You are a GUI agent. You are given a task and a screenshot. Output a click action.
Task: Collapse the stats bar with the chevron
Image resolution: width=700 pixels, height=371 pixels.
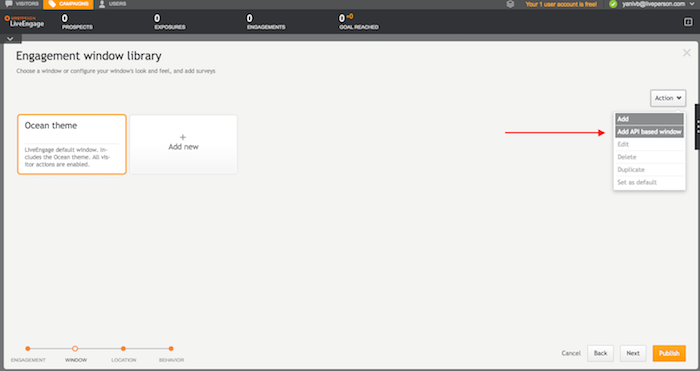[x=10, y=39]
